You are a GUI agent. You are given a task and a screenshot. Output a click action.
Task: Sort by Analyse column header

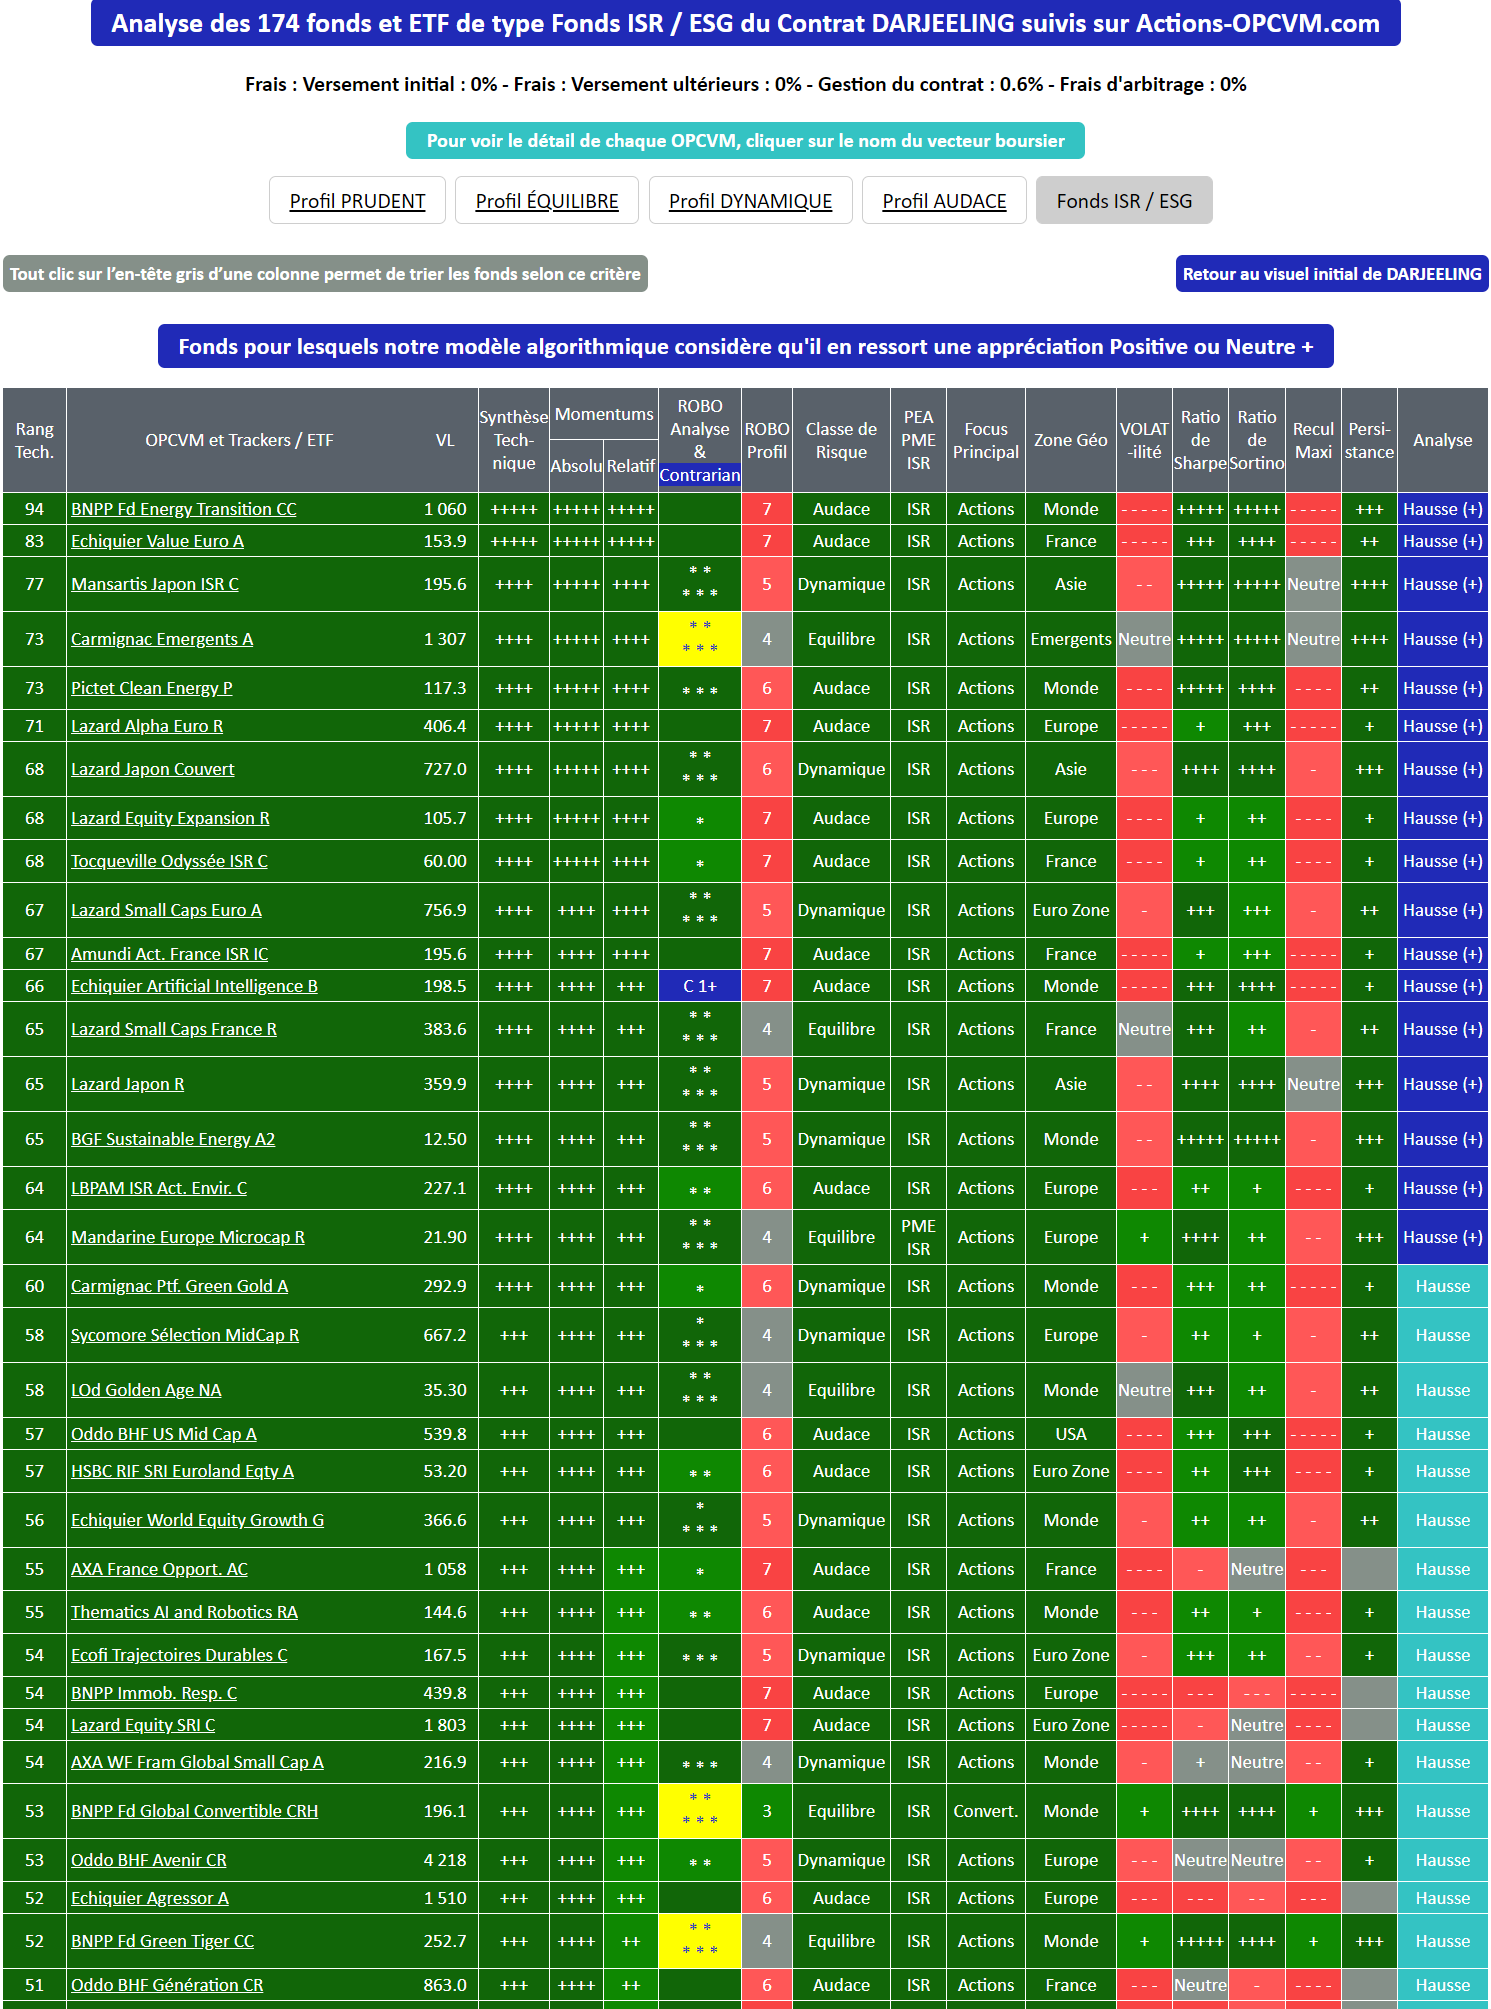click(x=1443, y=440)
